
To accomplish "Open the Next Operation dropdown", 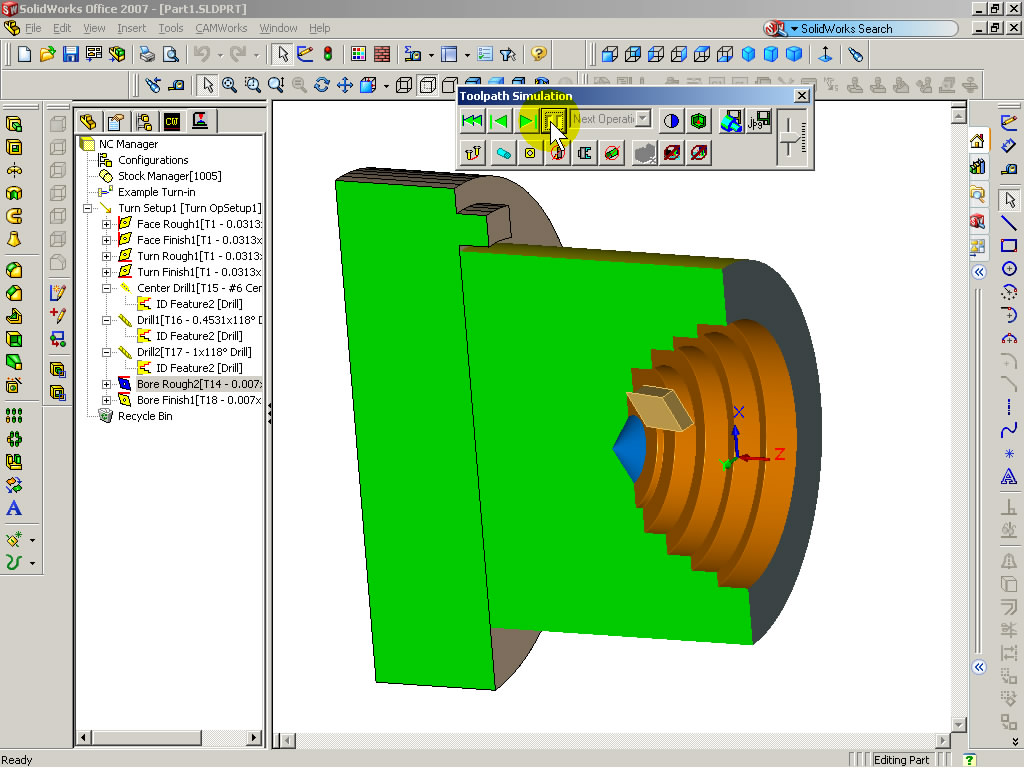I will (643, 119).
